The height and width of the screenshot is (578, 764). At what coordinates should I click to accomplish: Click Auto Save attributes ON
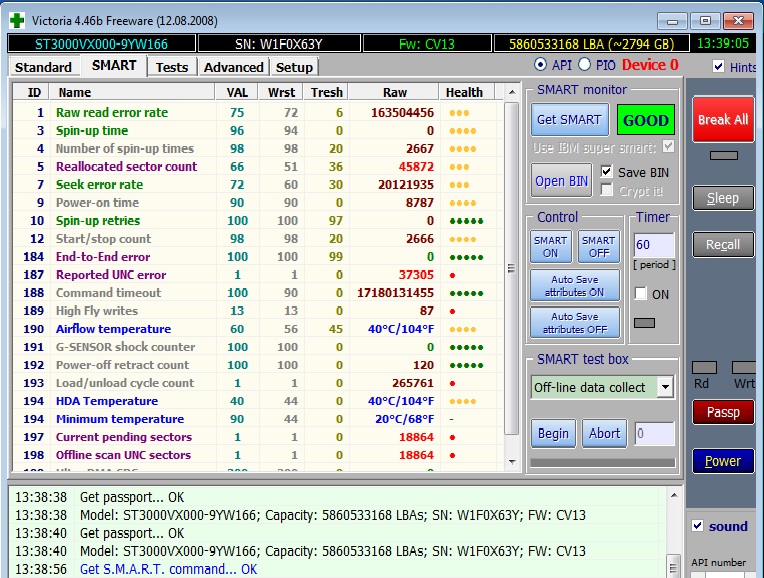pos(575,286)
